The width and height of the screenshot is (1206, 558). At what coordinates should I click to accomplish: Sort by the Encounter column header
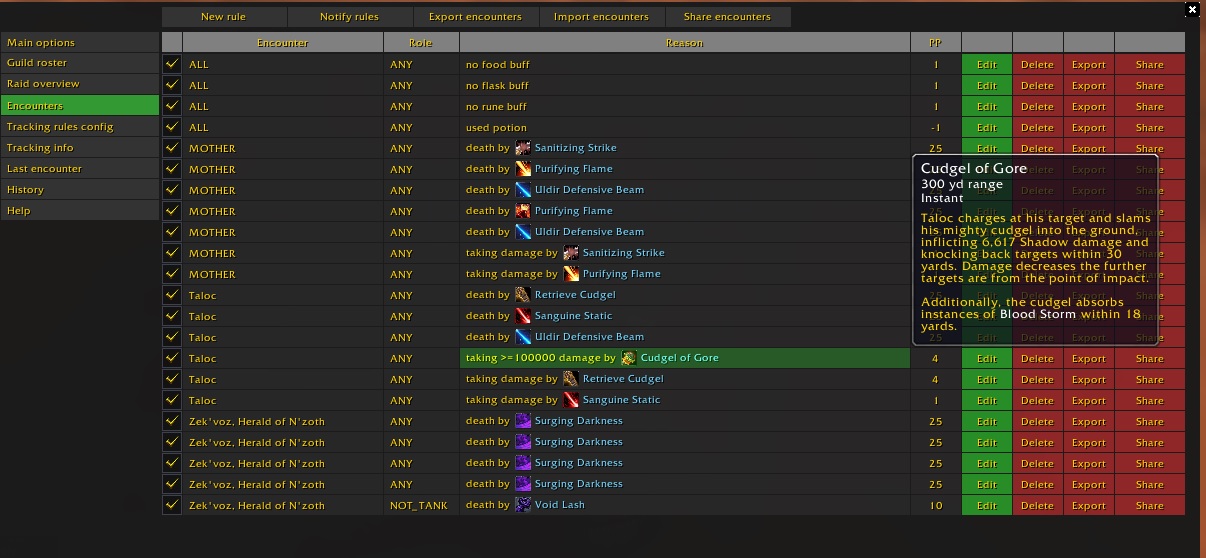pyautogui.click(x=283, y=43)
